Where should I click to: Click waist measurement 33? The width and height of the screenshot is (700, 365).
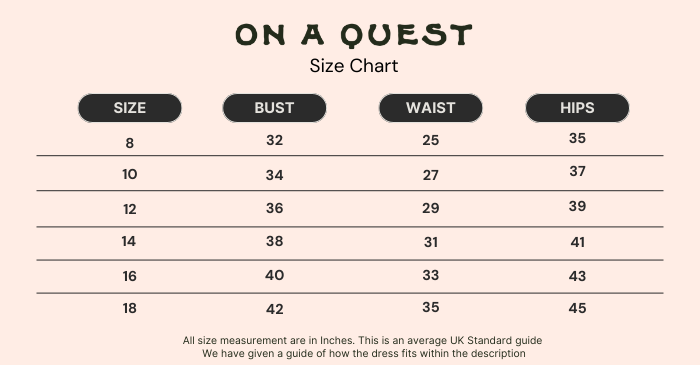pyautogui.click(x=431, y=275)
